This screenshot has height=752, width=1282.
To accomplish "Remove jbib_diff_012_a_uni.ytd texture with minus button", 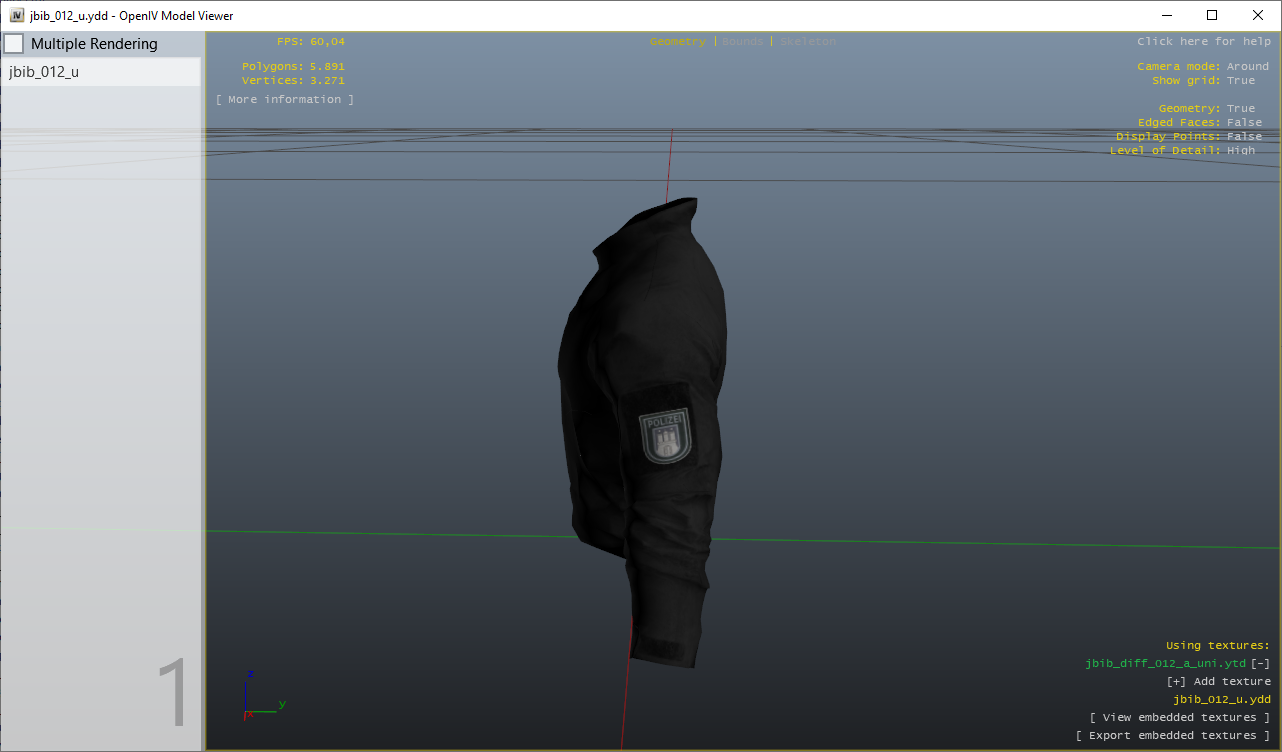I will coord(1260,664).
